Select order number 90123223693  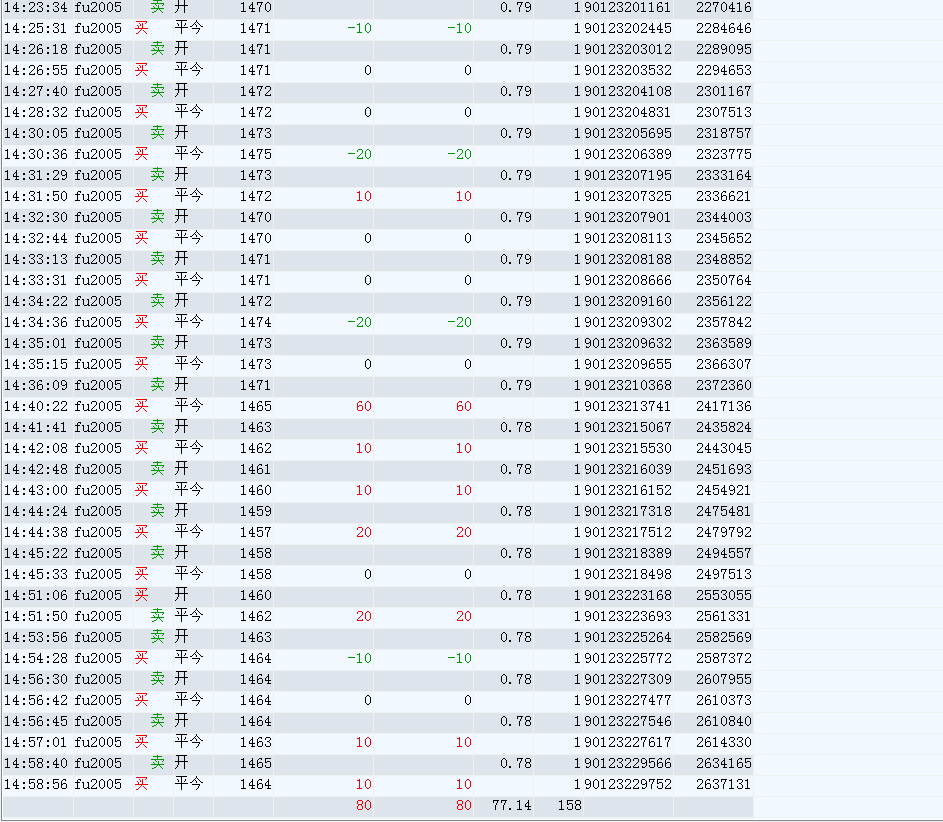coord(628,618)
